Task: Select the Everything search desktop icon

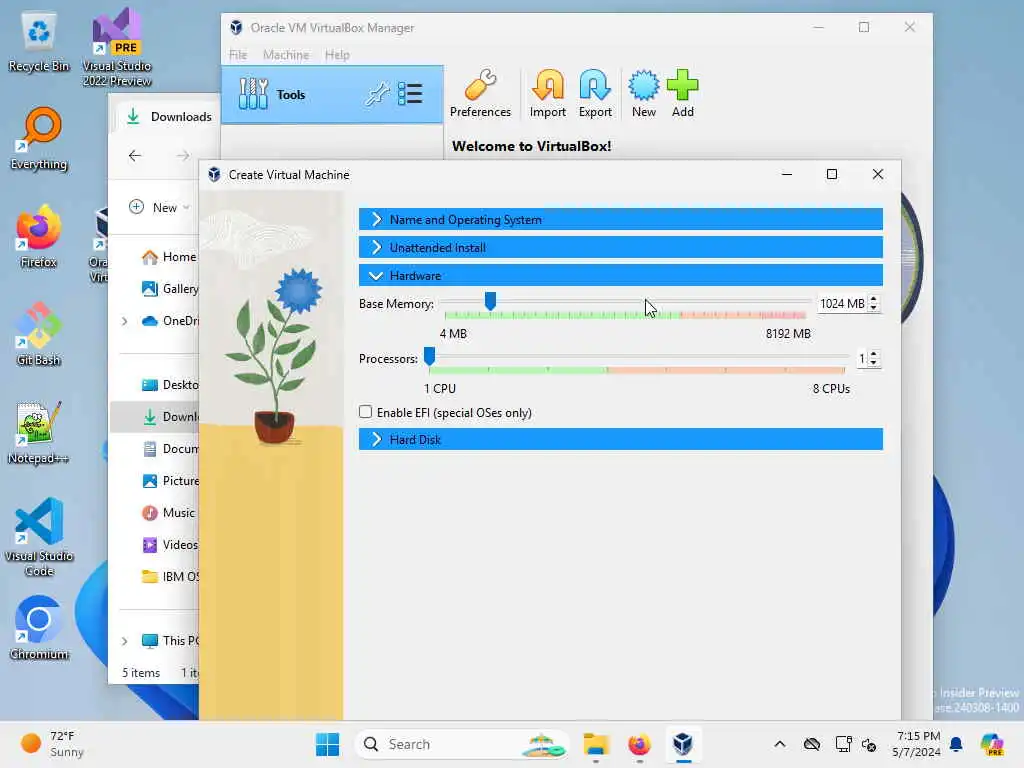Action: 39,139
